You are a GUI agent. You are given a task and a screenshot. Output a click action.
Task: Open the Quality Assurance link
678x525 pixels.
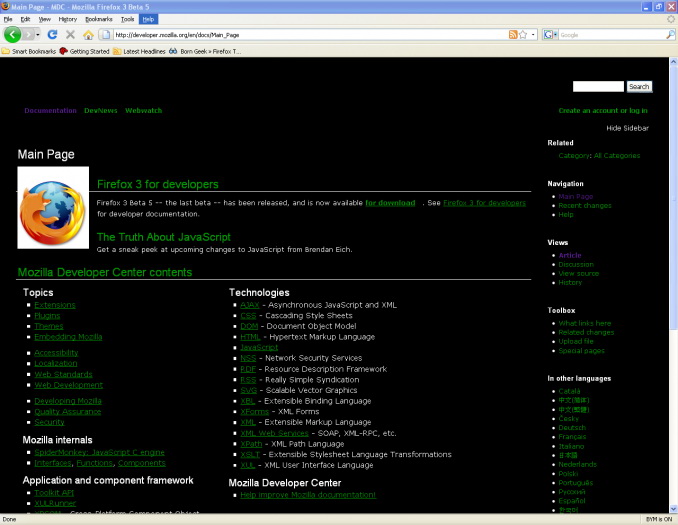click(67, 412)
